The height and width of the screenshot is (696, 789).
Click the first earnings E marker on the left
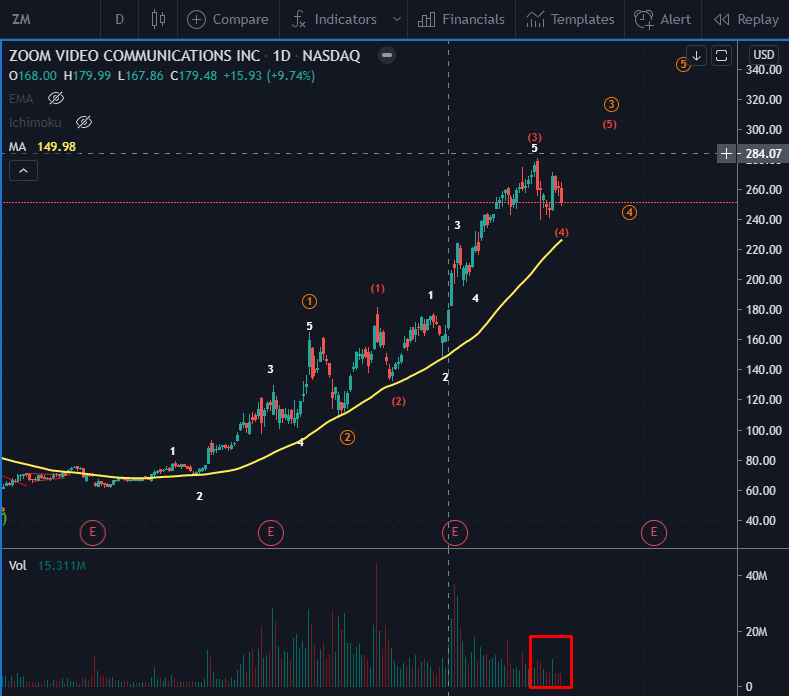point(93,532)
